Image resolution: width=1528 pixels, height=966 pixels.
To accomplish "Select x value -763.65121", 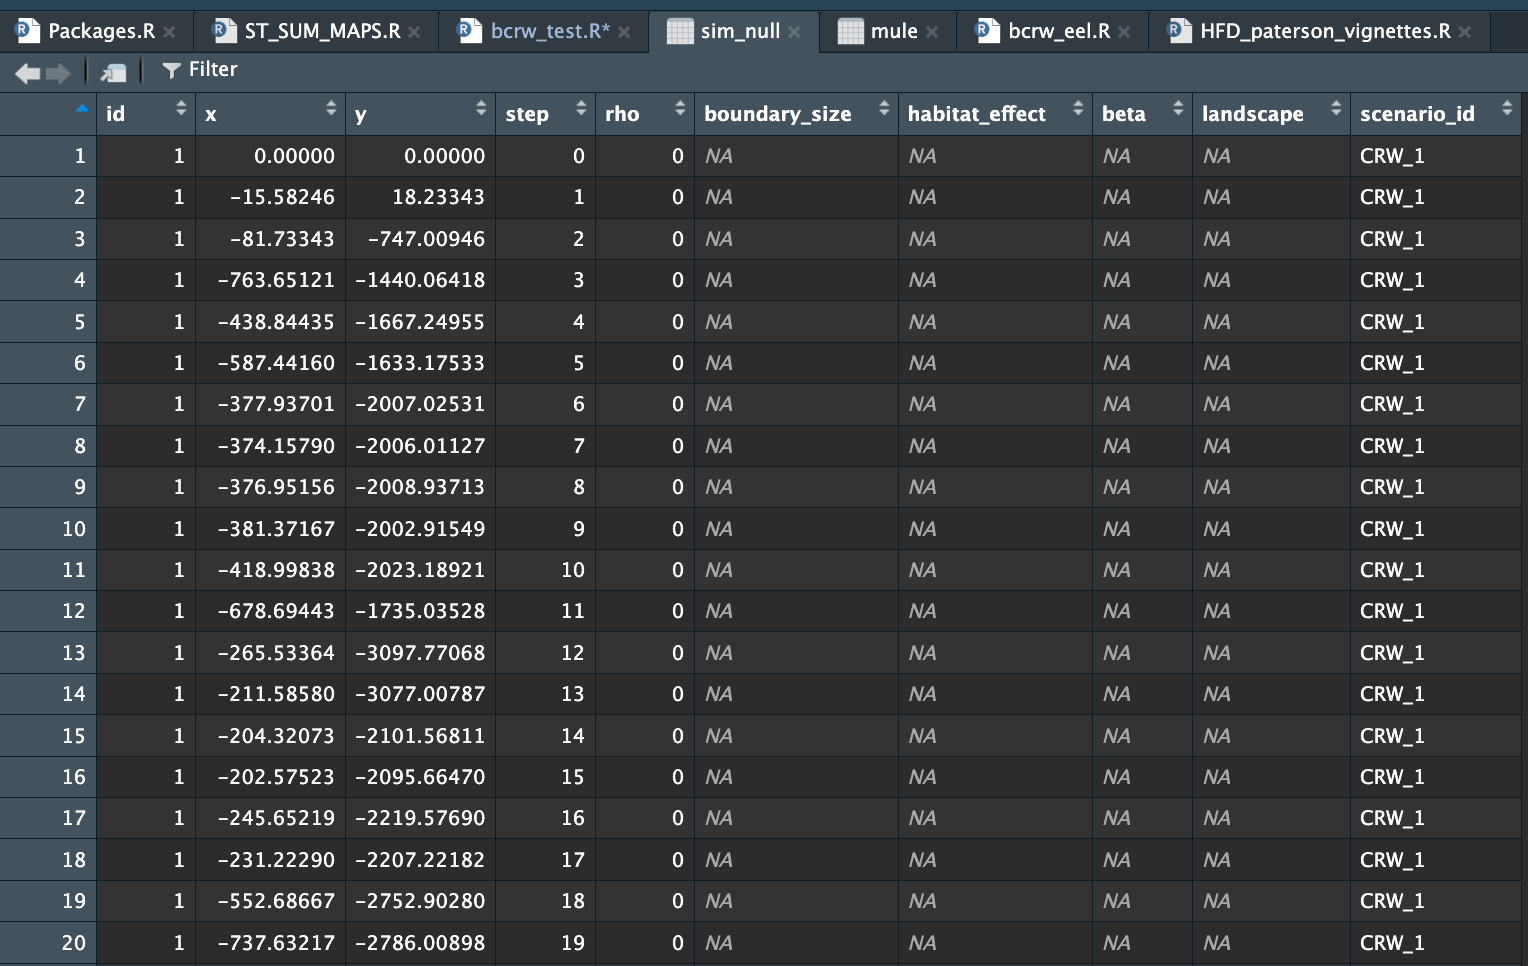I will [x=276, y=280].
